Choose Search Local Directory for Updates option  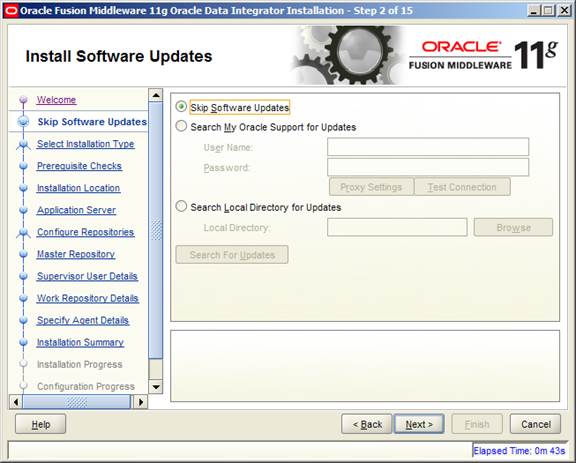[x=181, y=207]
